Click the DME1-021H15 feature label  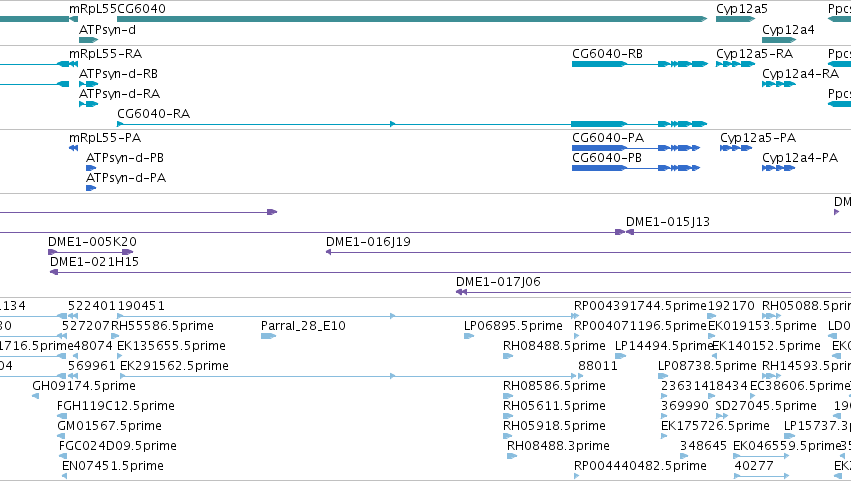[94, 262]
